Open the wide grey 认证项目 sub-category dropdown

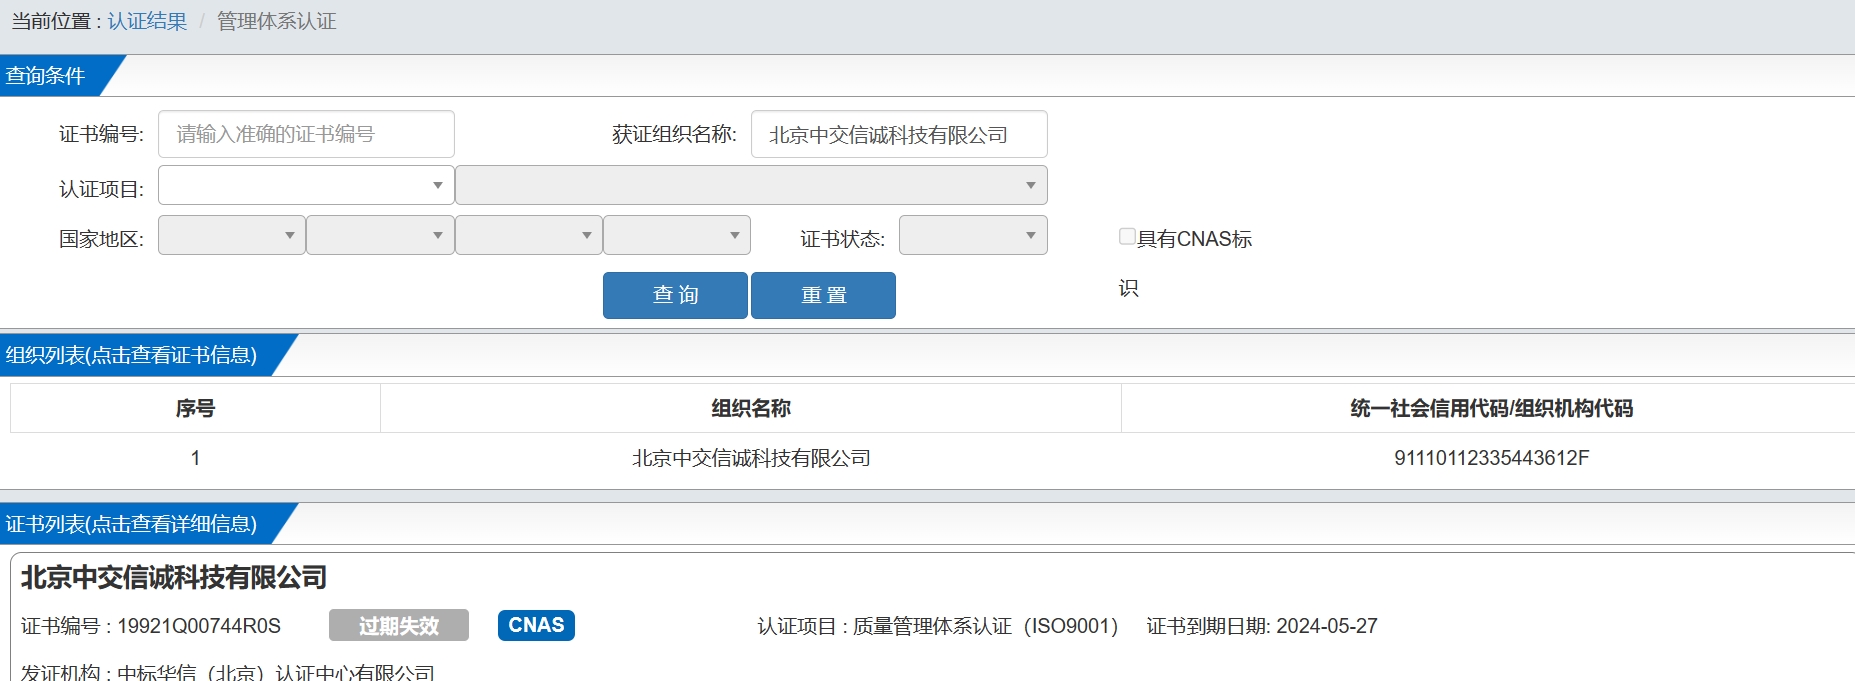[751, 185]
